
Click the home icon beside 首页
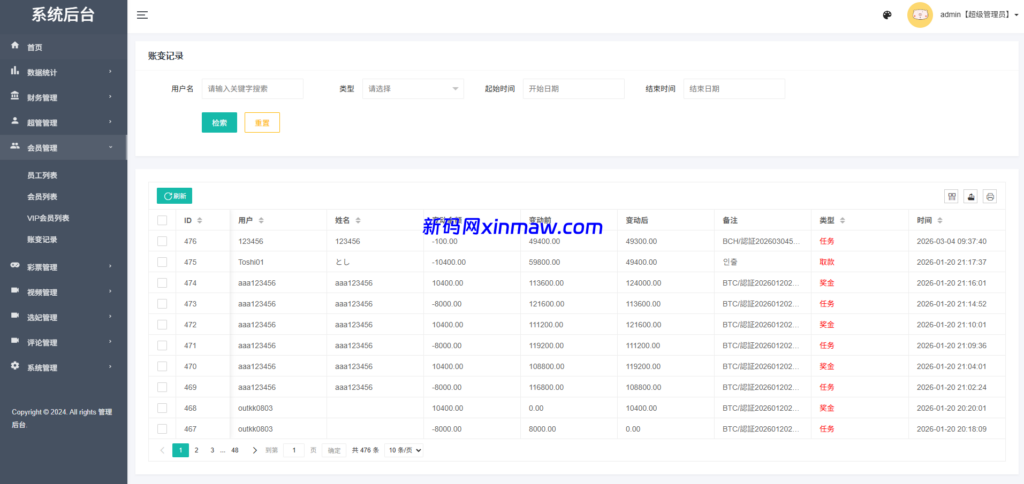[x=15, y=46]
